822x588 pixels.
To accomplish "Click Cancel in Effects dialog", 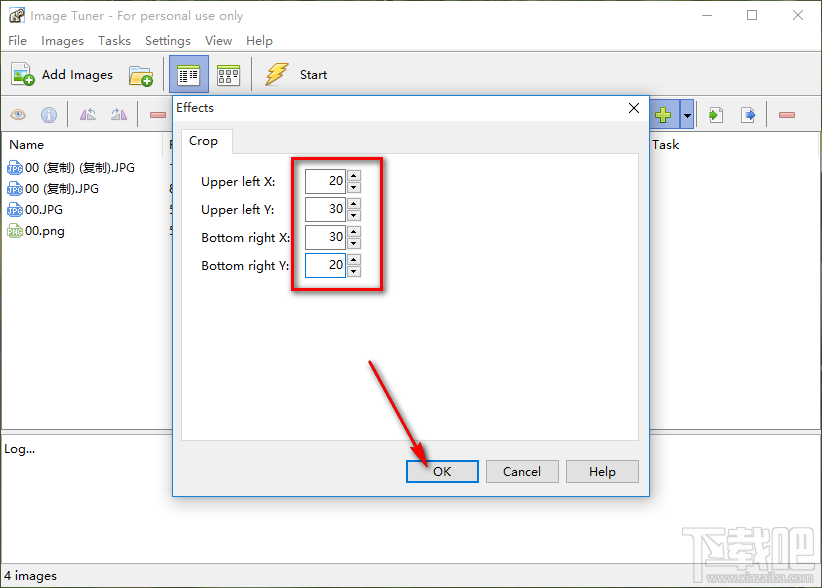I will [522, 472].
